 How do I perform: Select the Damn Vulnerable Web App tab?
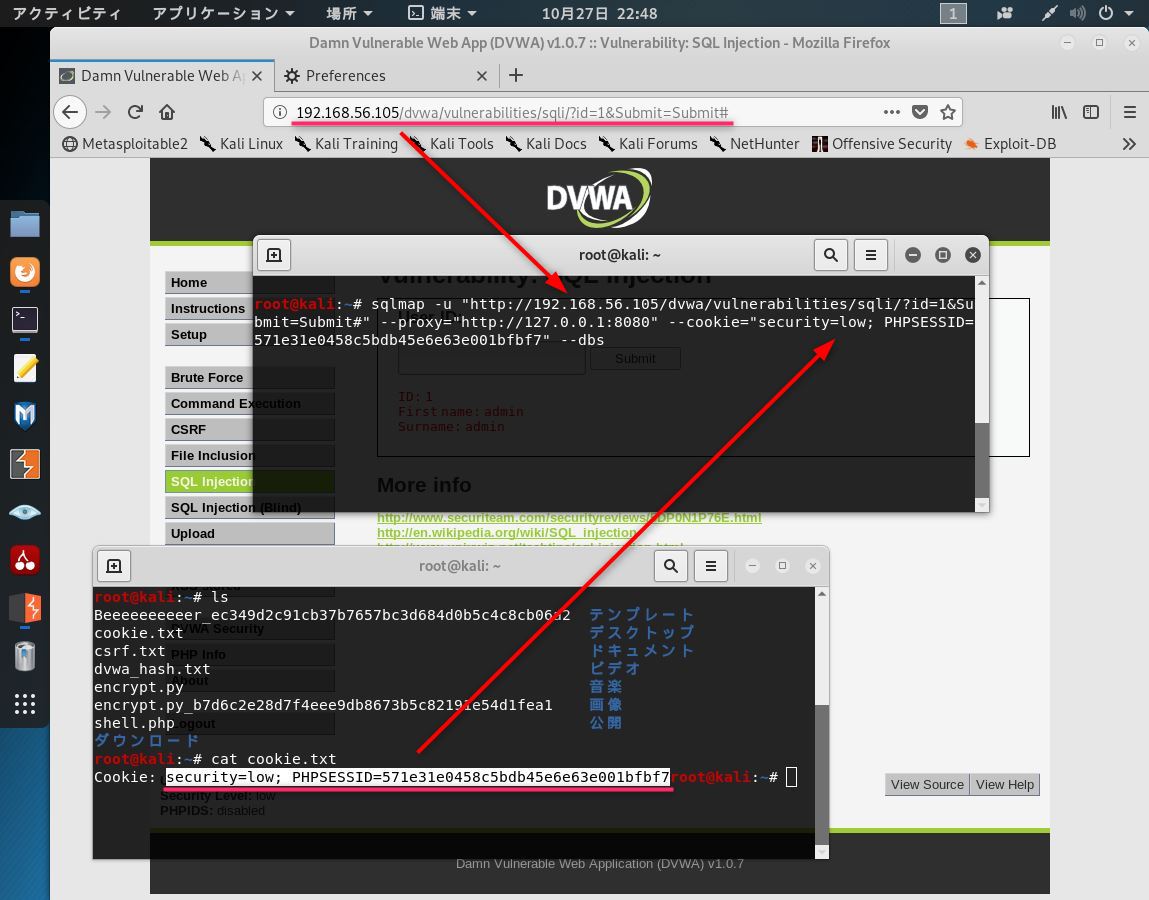coord(161,75)
